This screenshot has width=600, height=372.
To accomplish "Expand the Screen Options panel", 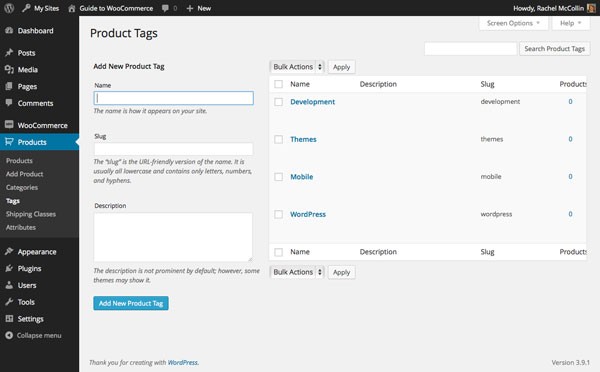I will point(514,23).
